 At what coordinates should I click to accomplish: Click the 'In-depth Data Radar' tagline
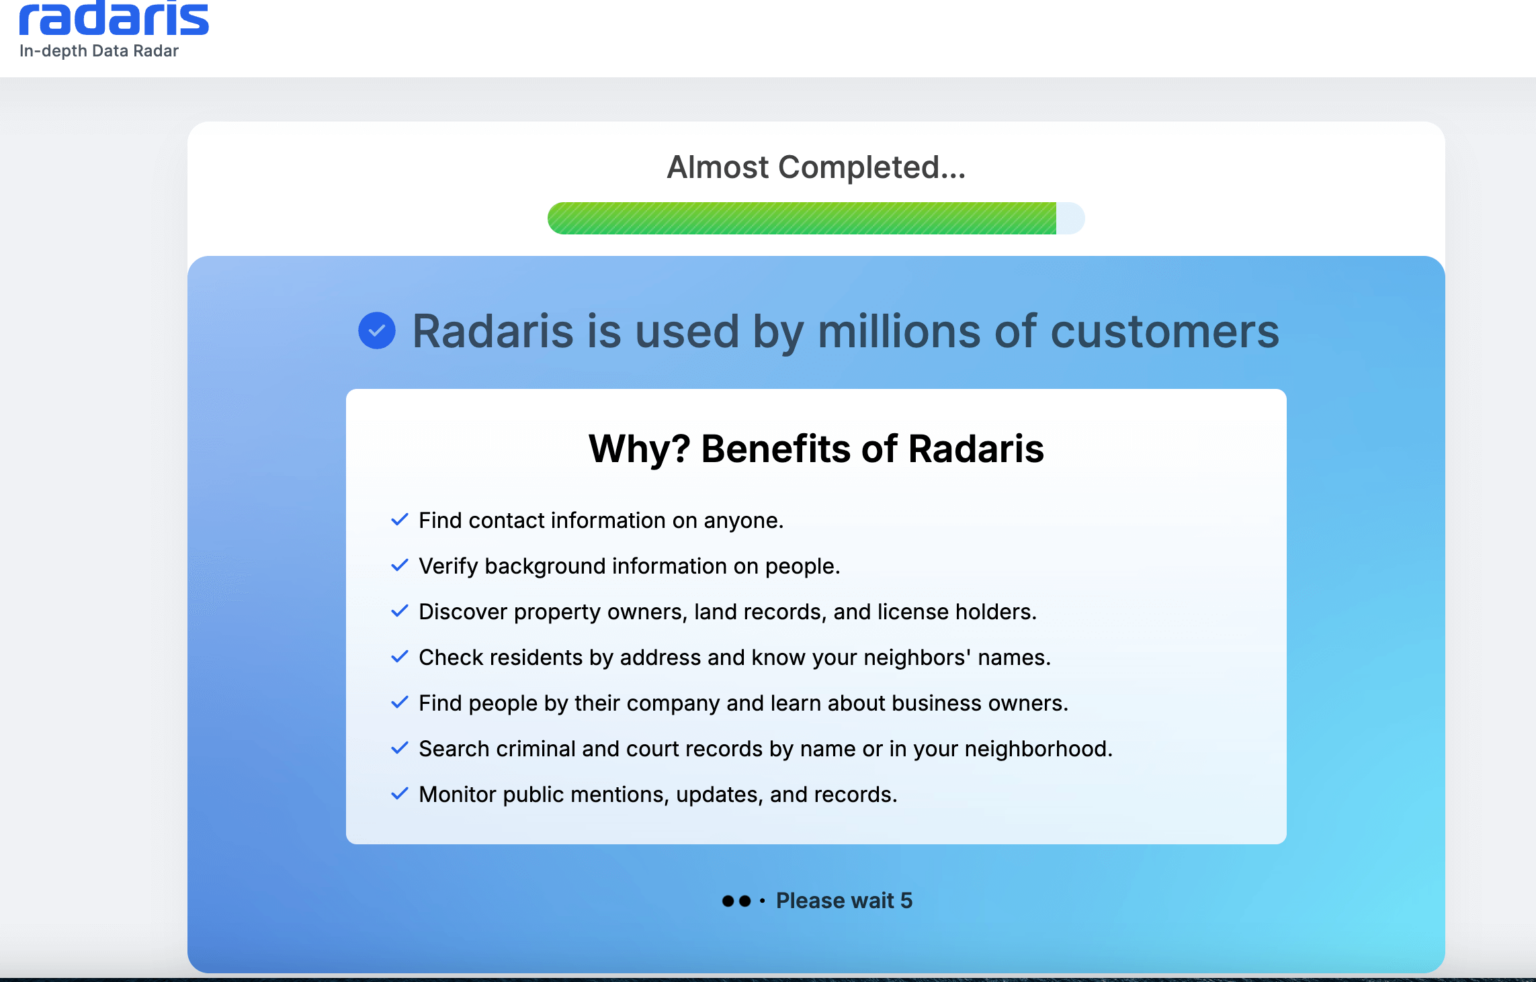click(98, 50)
